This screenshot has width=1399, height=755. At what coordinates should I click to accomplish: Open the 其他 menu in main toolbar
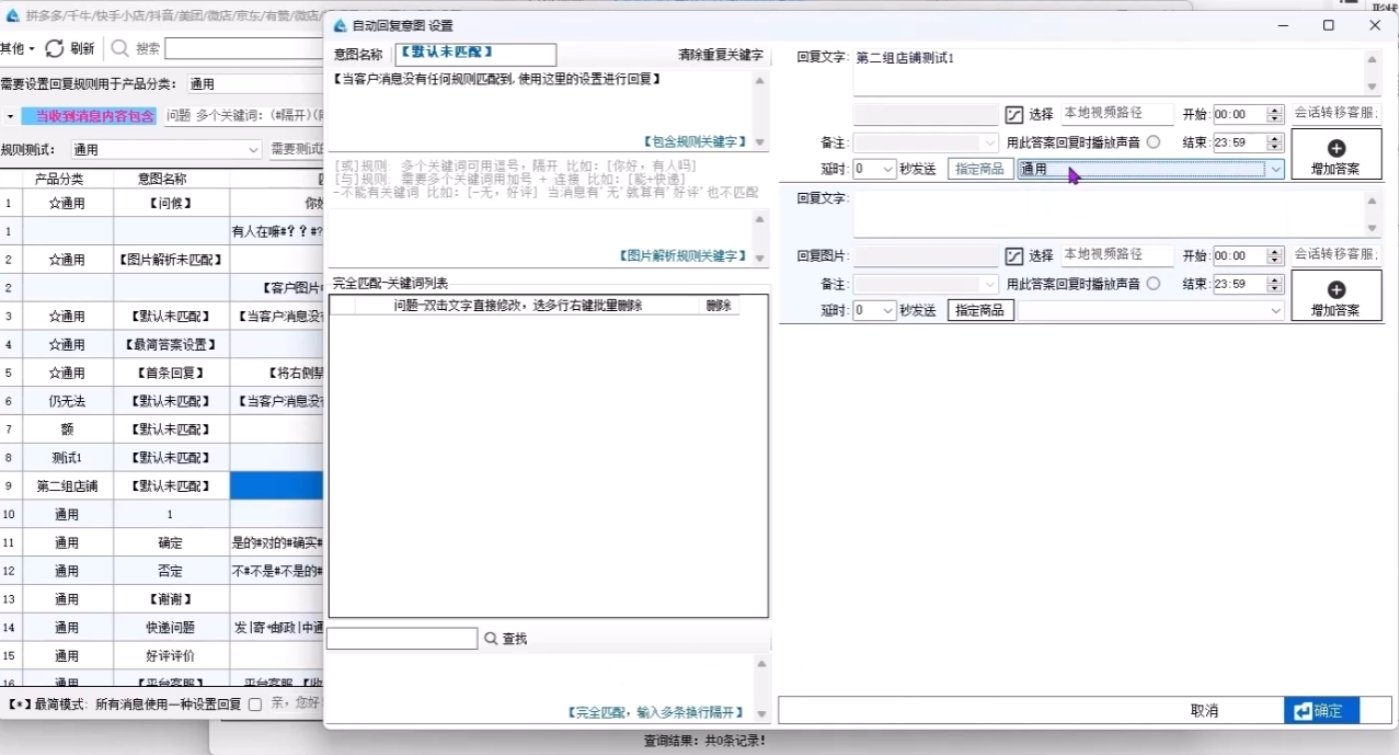coord(17,48)
